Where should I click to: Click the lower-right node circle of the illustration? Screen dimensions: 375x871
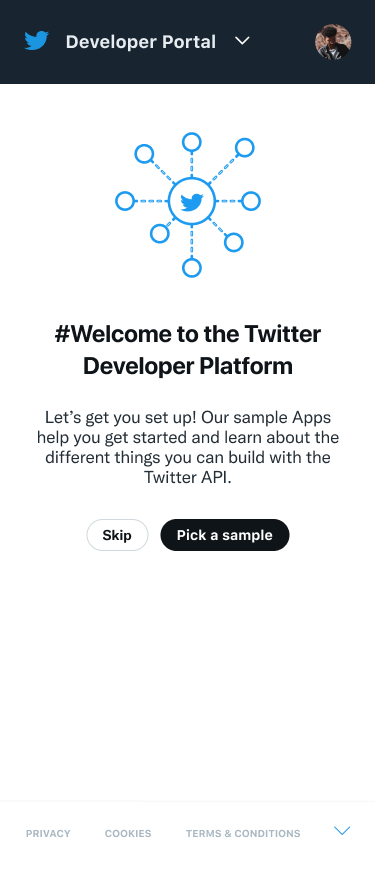(234, 242)
